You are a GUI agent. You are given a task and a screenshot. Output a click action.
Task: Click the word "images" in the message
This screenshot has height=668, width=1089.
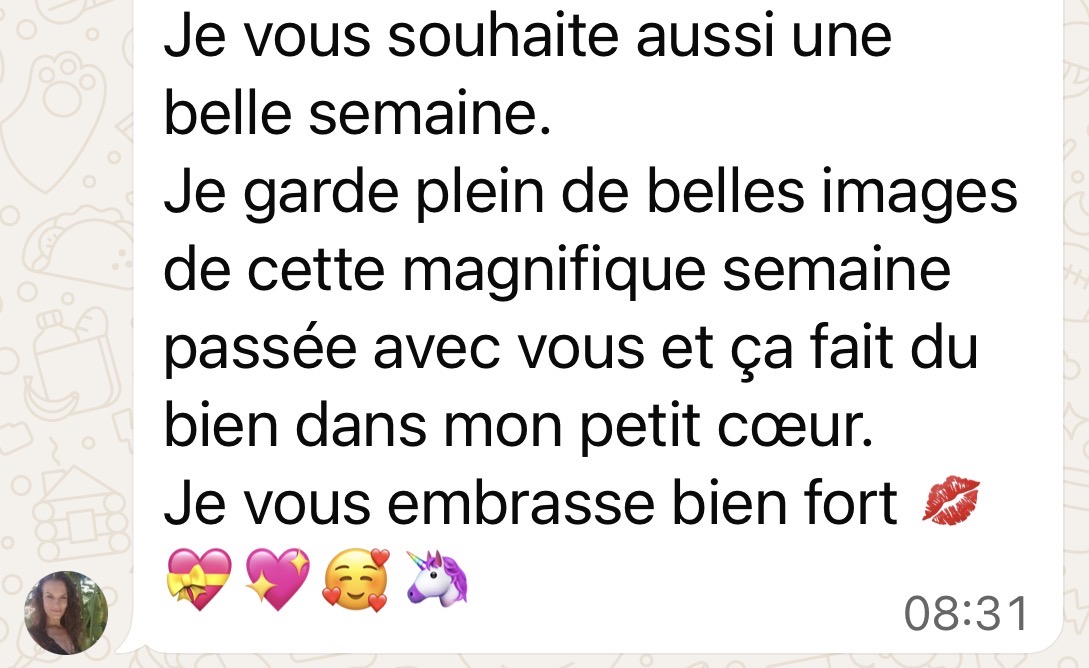tap(920, 194)
